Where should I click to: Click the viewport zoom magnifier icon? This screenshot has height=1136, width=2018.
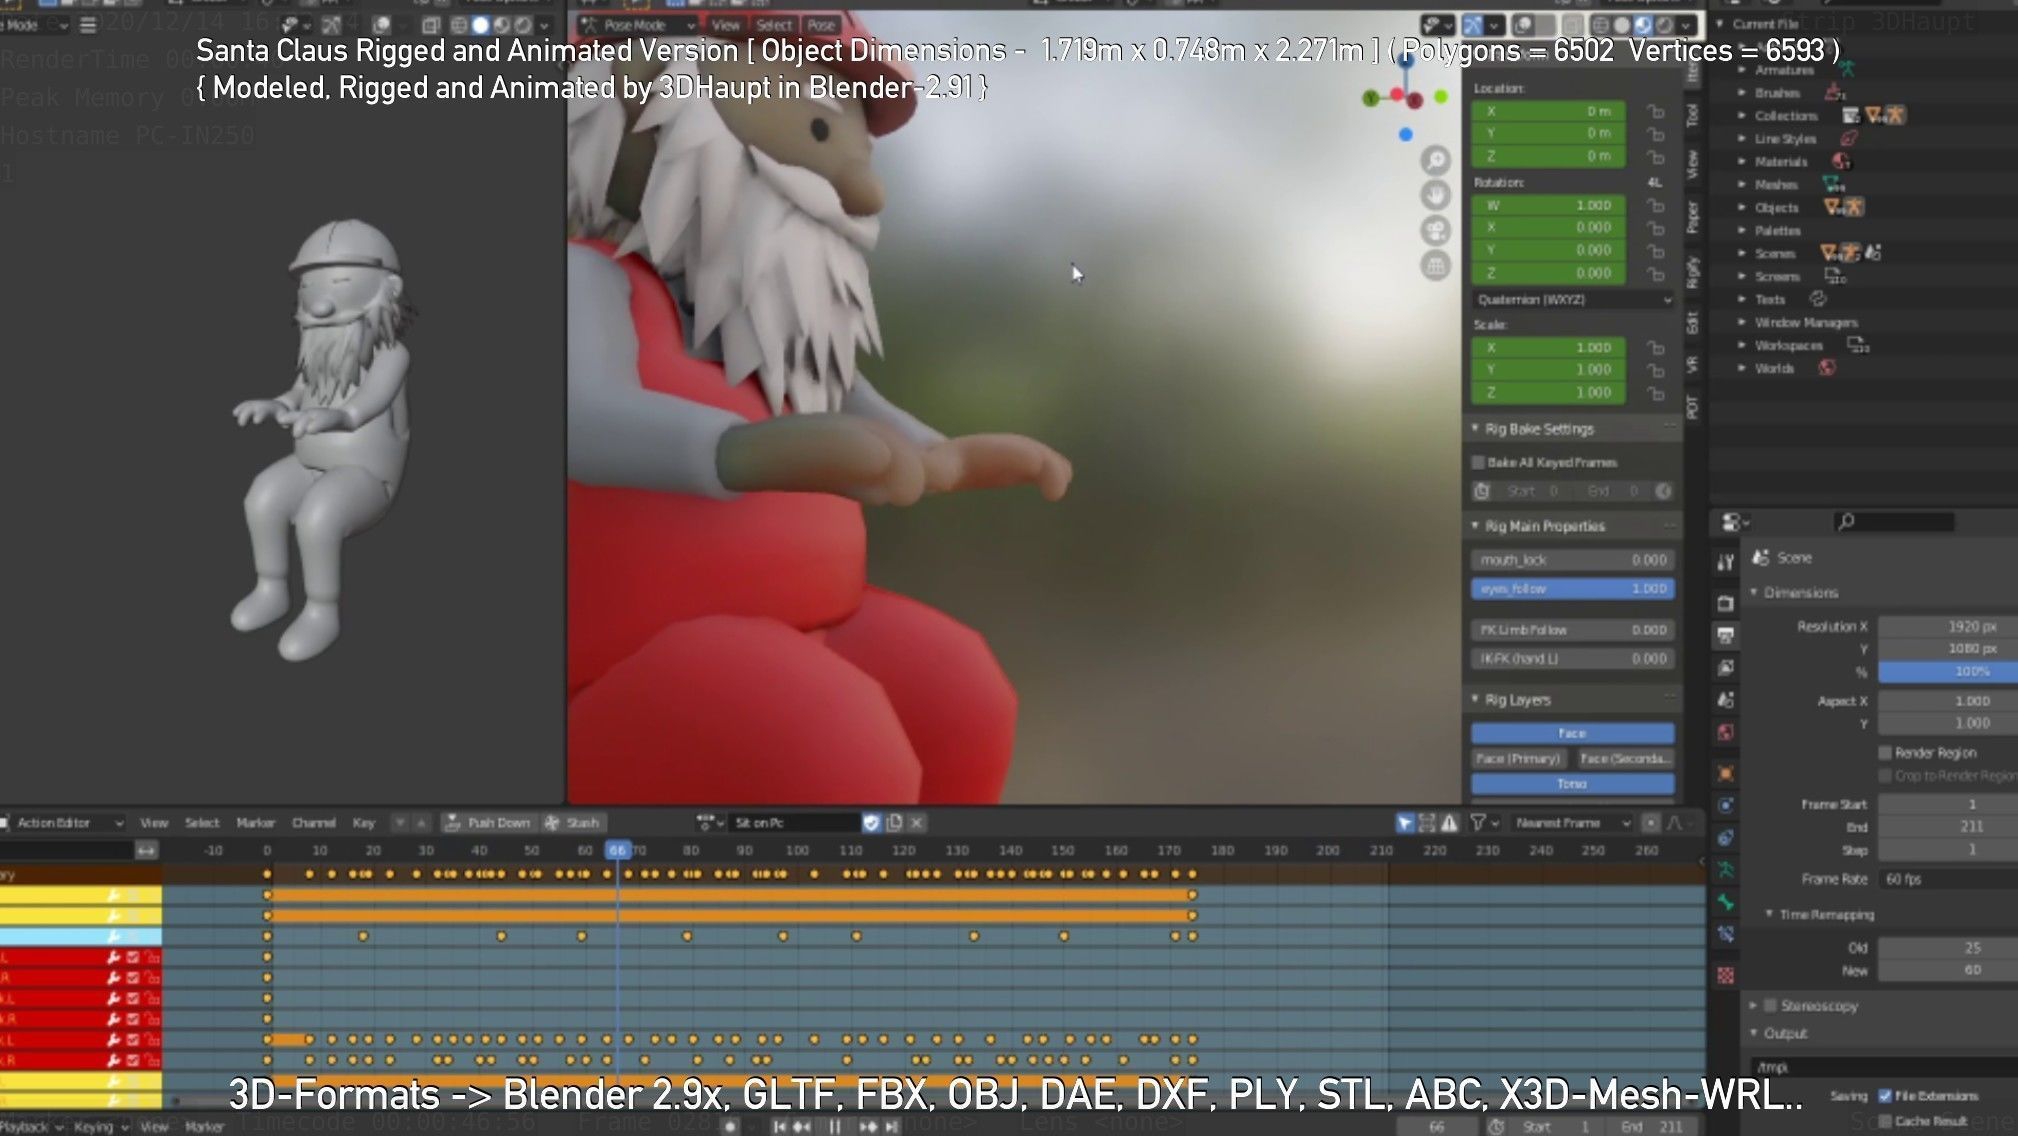coord(1436,160)
